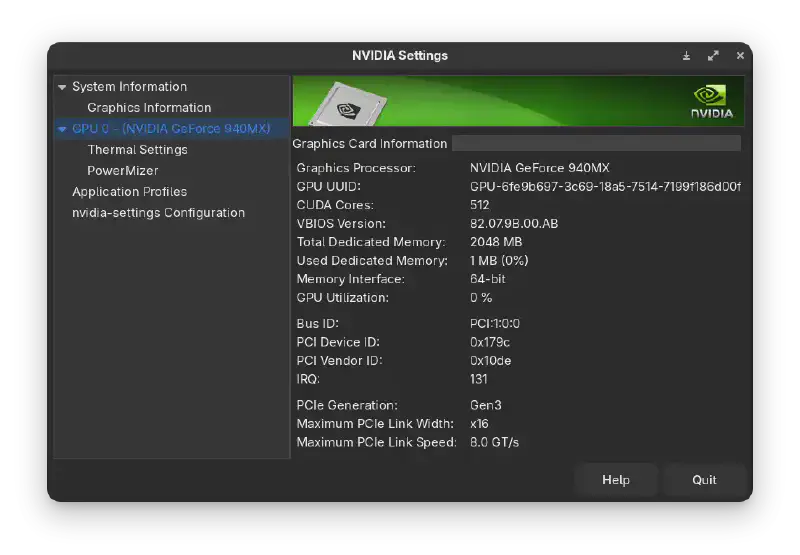
Task: Click the Graphics Processor value NVIDIA GeForce 940MX
Action: [539, 168]
